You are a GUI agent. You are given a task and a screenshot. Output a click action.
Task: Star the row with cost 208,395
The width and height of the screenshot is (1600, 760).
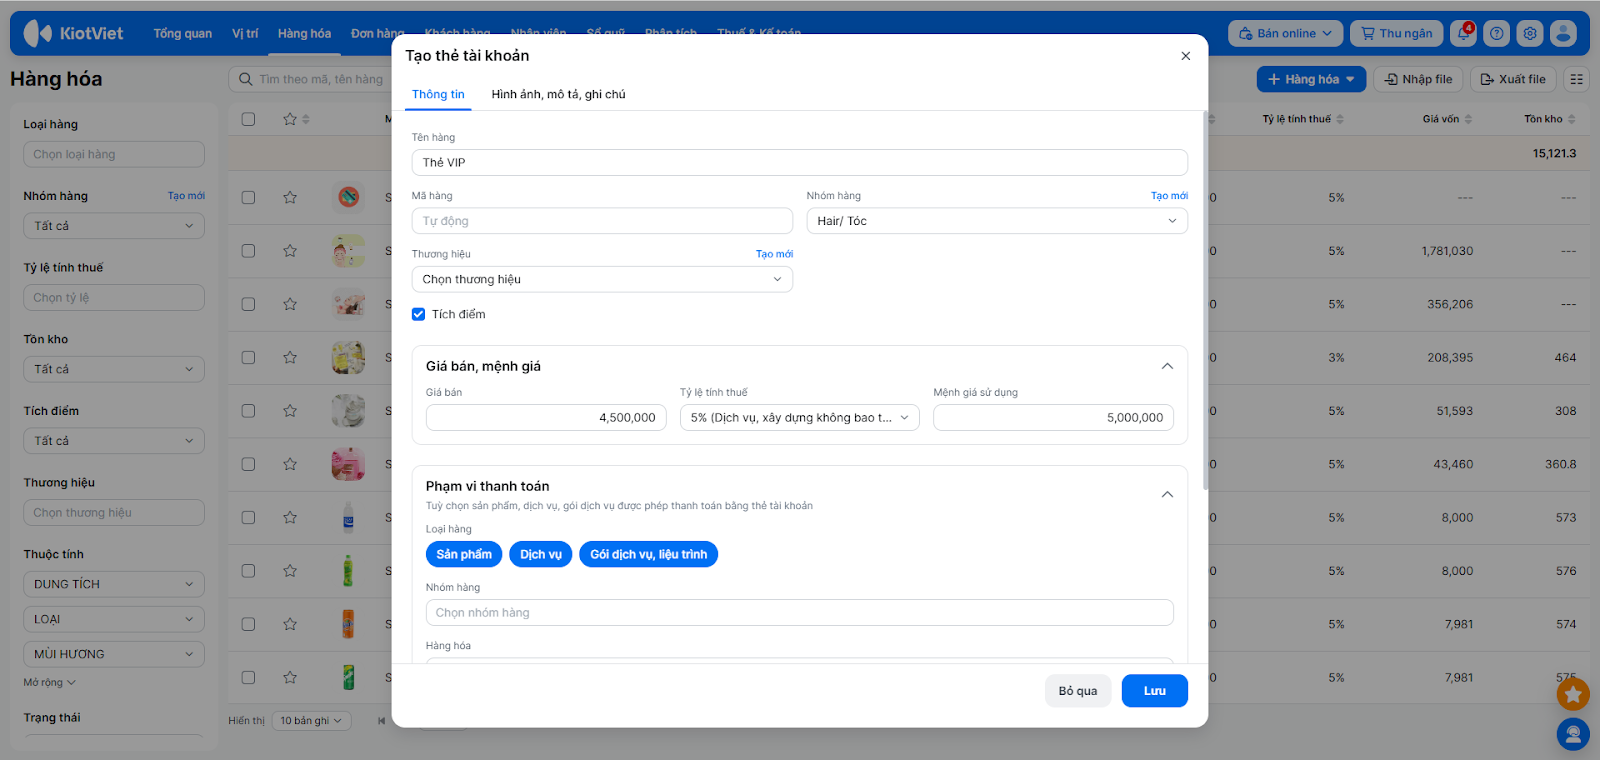[x=290, y=357]
